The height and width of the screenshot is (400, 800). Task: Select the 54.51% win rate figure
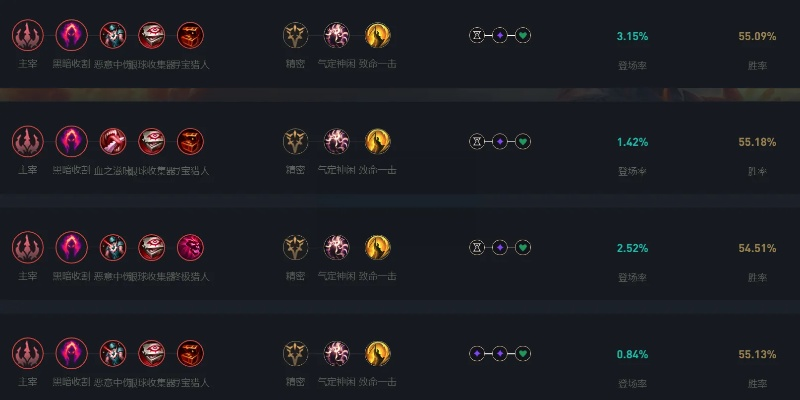757,248
